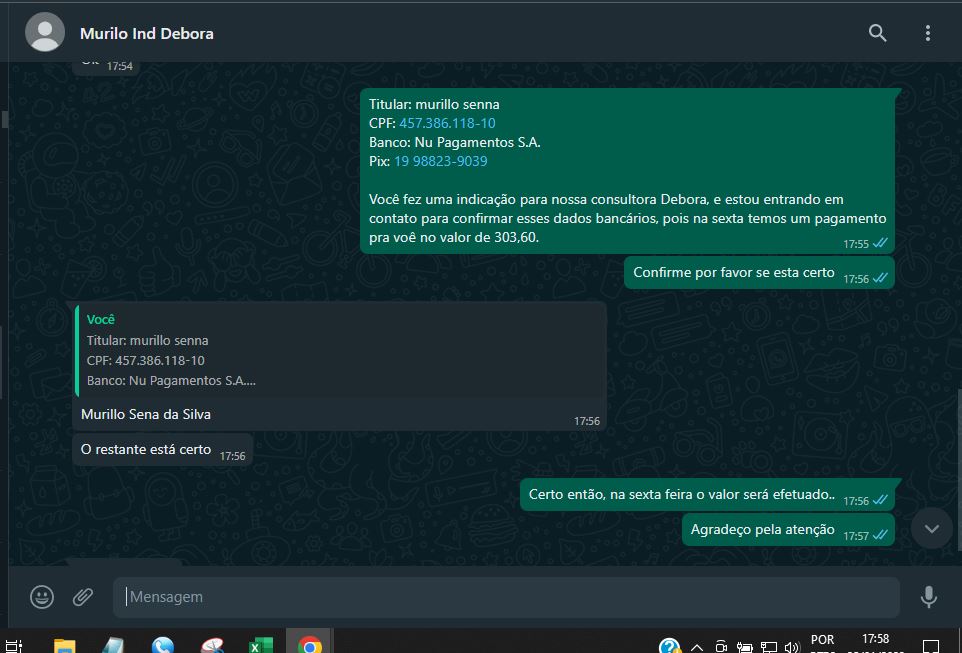Click the Mensagem text input field
962x653 pixels.
505,597
